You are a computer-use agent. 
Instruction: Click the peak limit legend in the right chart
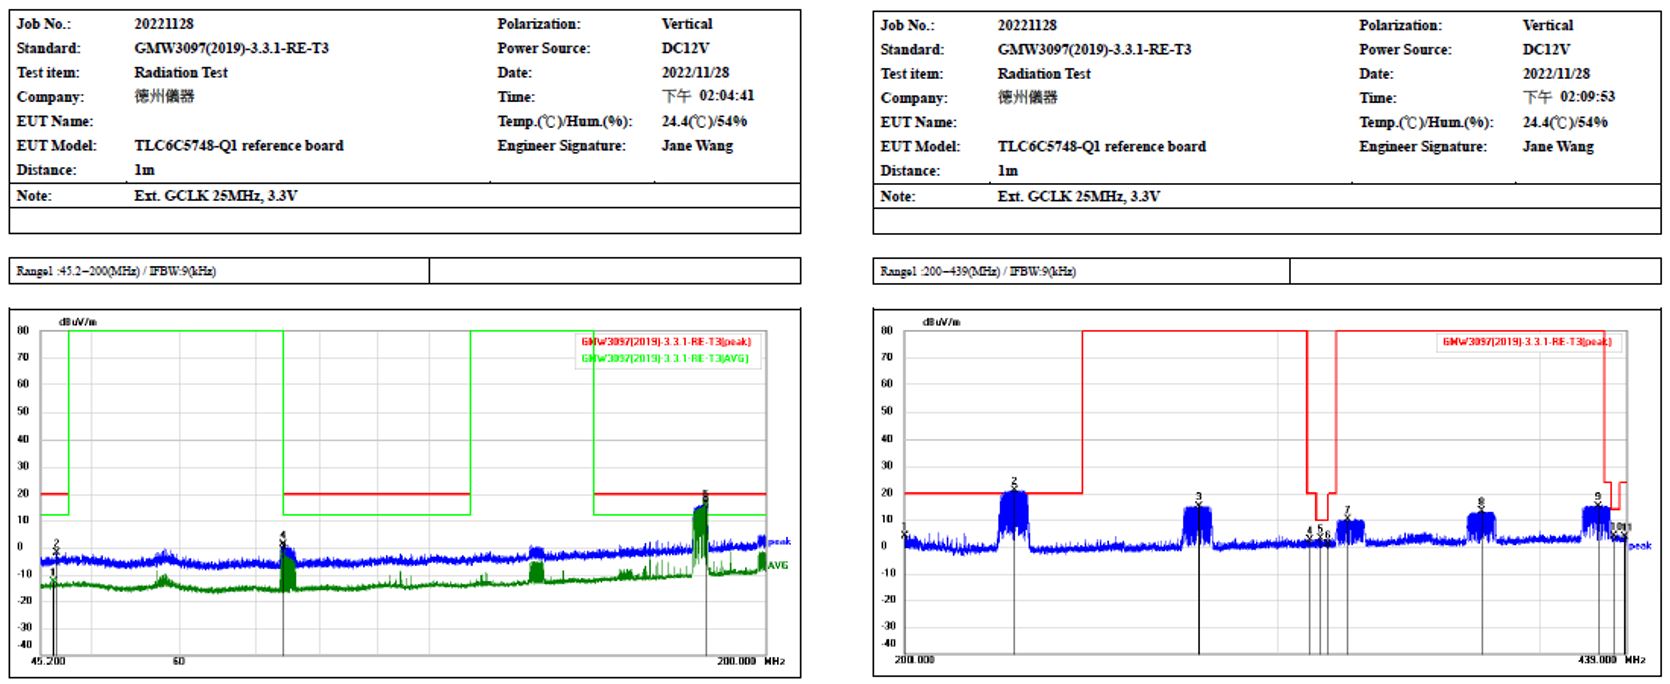[1526, 342]
